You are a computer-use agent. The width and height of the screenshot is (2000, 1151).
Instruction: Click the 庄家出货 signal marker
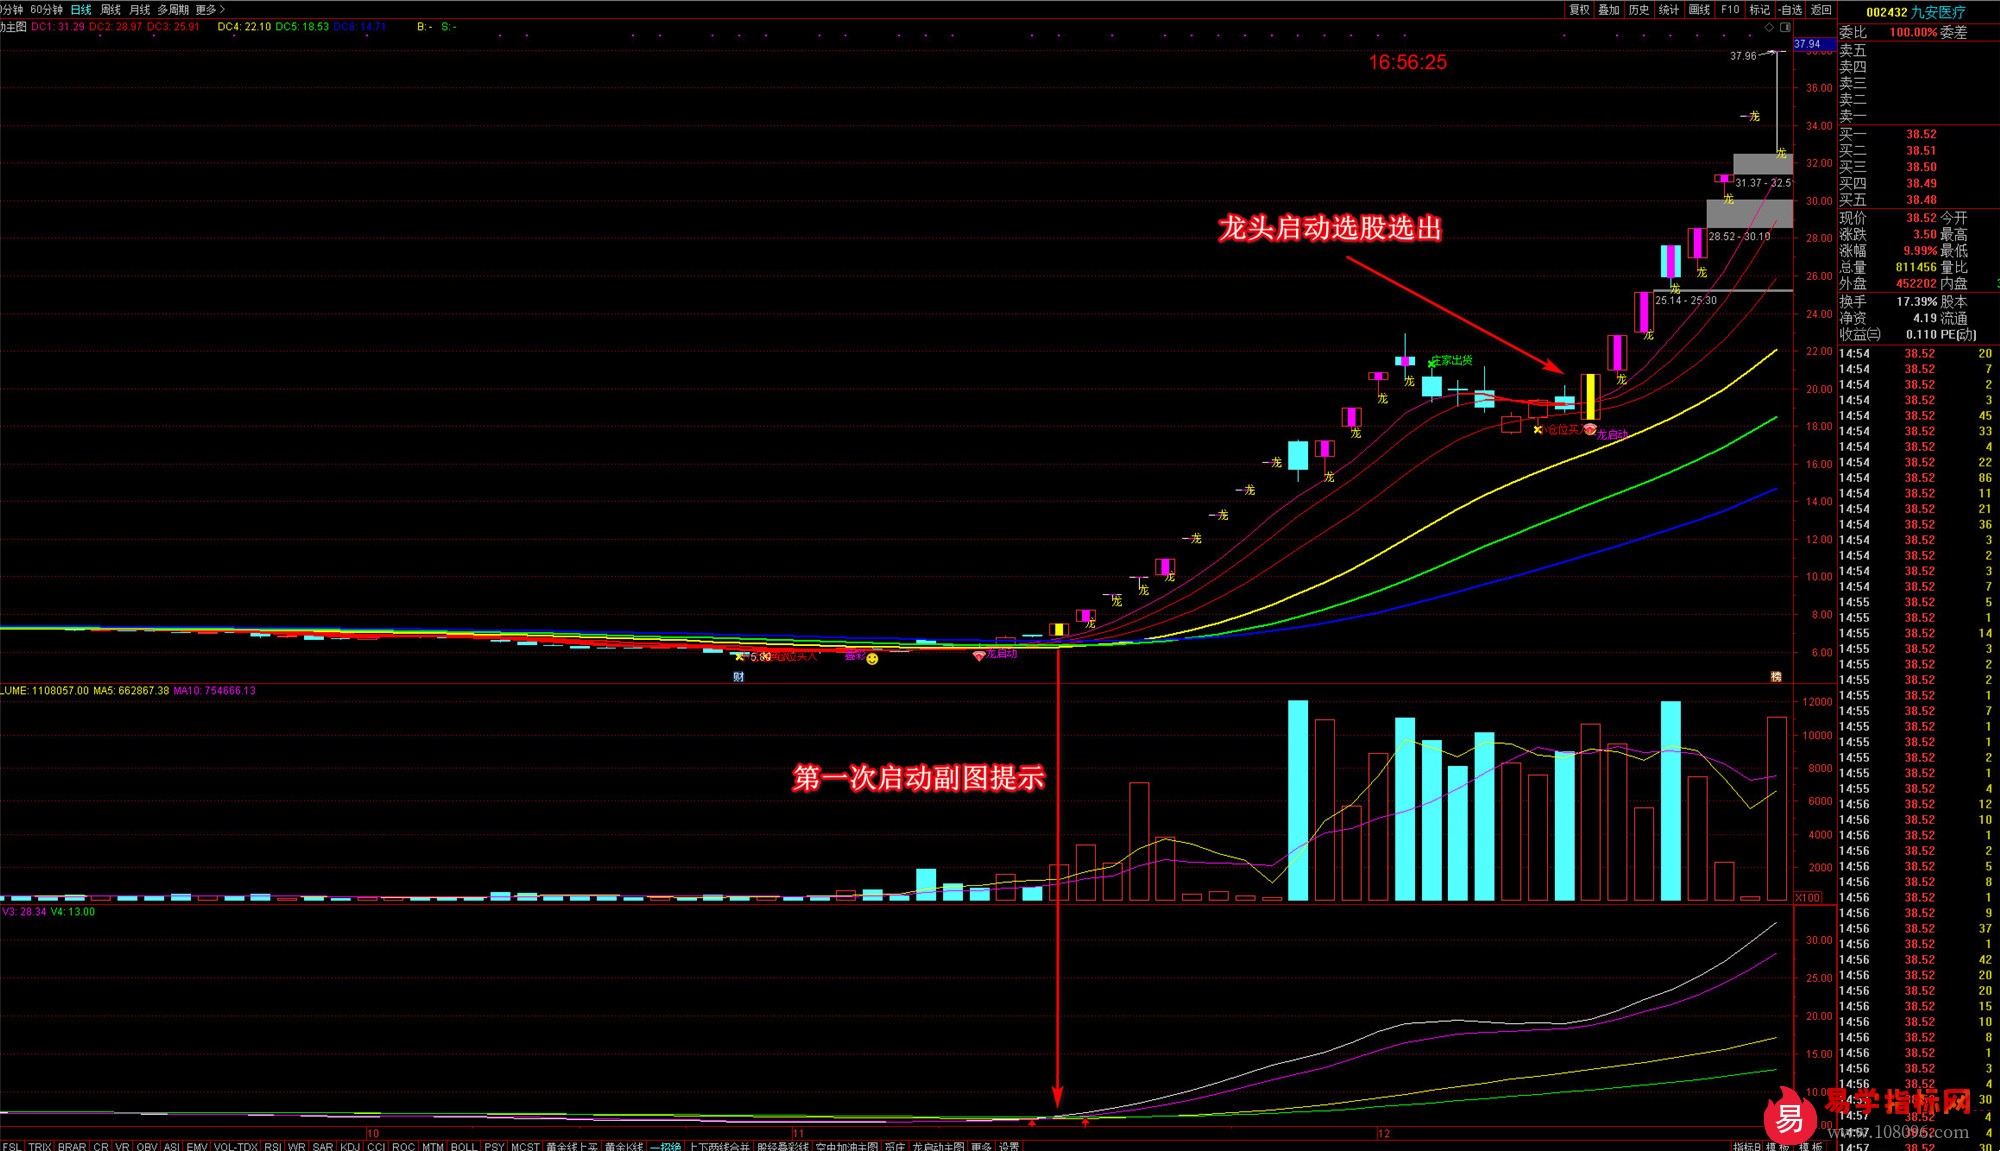coord(1451,360)
